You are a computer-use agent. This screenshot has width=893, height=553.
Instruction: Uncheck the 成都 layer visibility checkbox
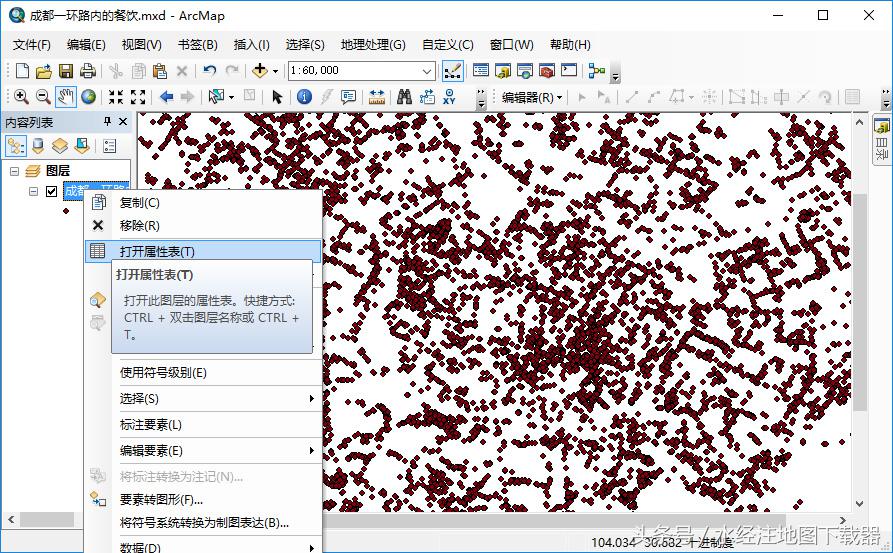point(52,192)
